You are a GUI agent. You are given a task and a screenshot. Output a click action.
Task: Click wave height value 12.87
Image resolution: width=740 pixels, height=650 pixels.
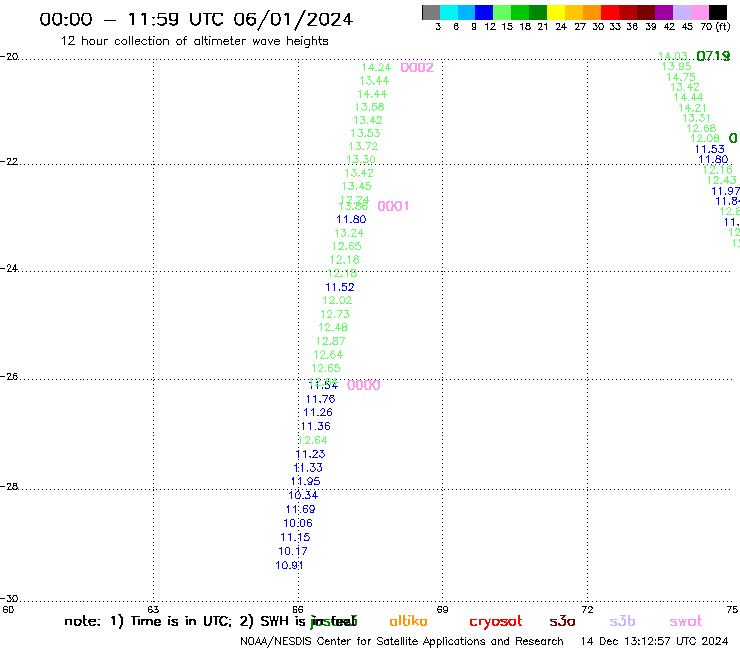(330, 341)
